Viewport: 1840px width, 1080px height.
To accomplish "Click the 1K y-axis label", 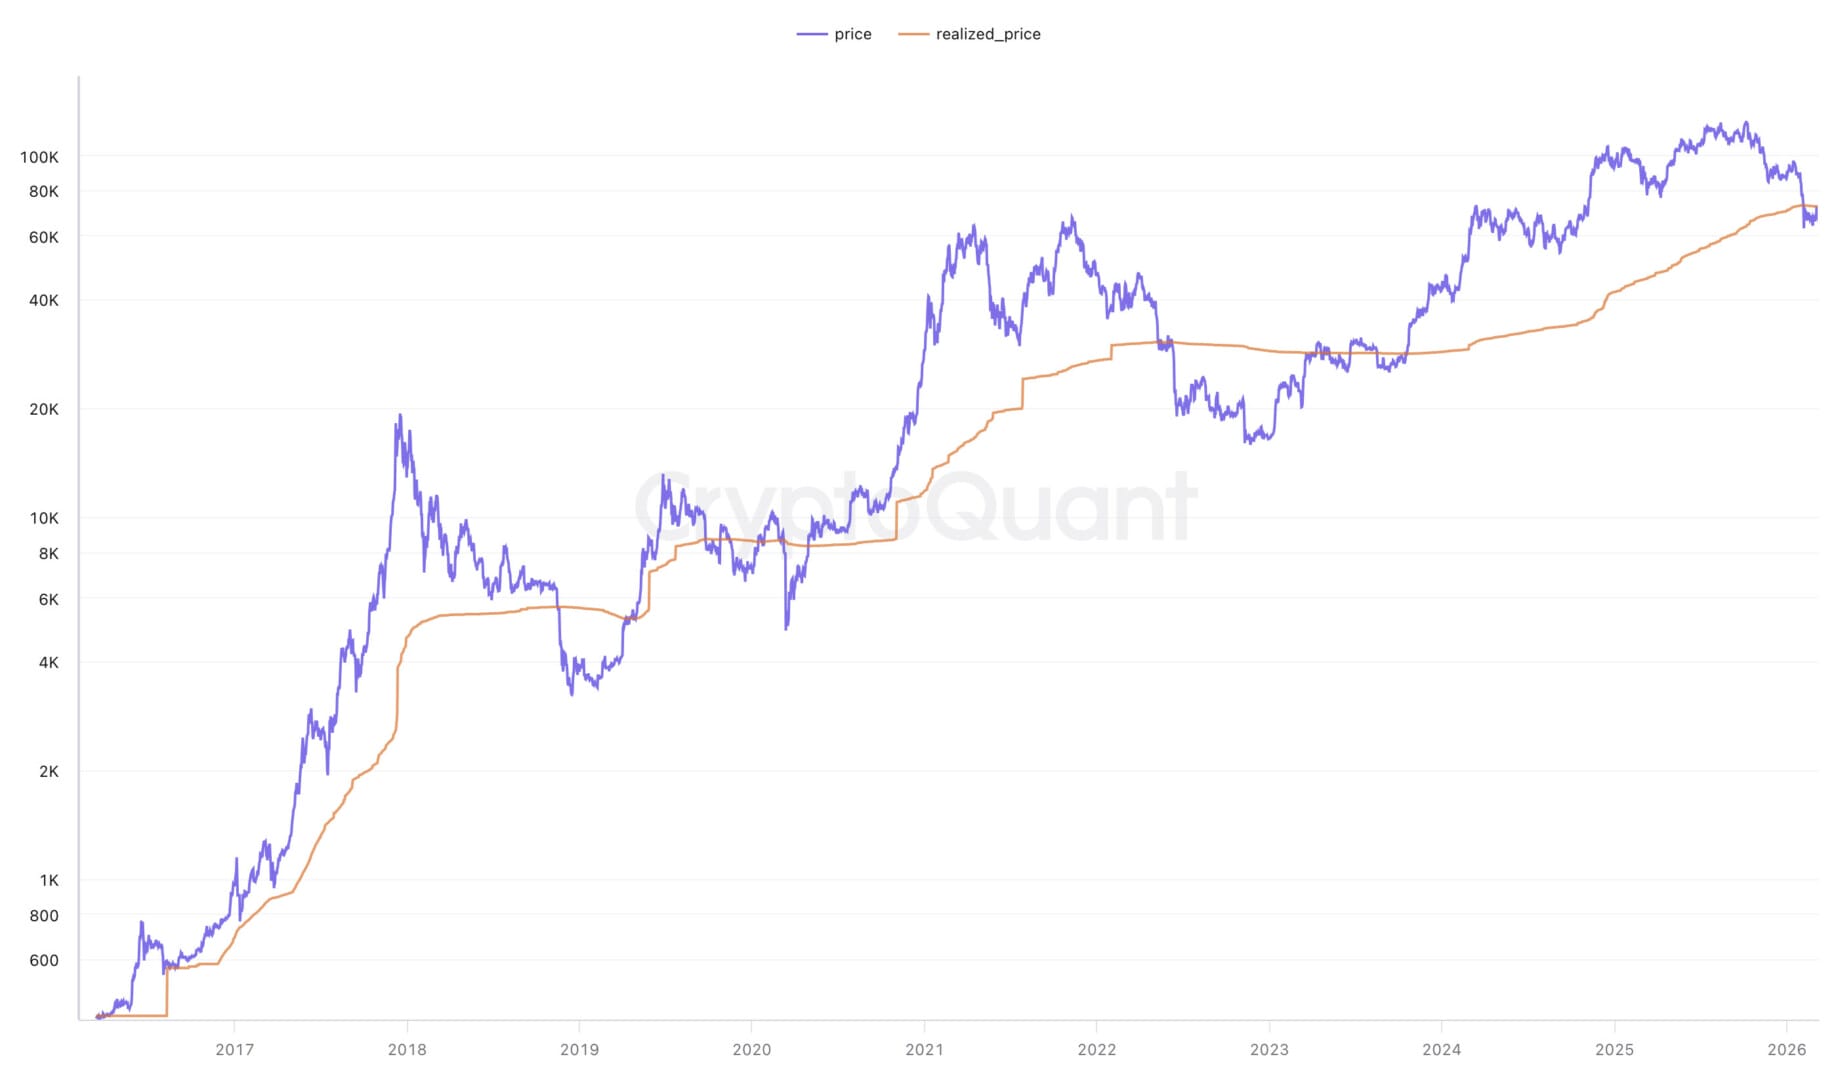I will pos(49,880).
